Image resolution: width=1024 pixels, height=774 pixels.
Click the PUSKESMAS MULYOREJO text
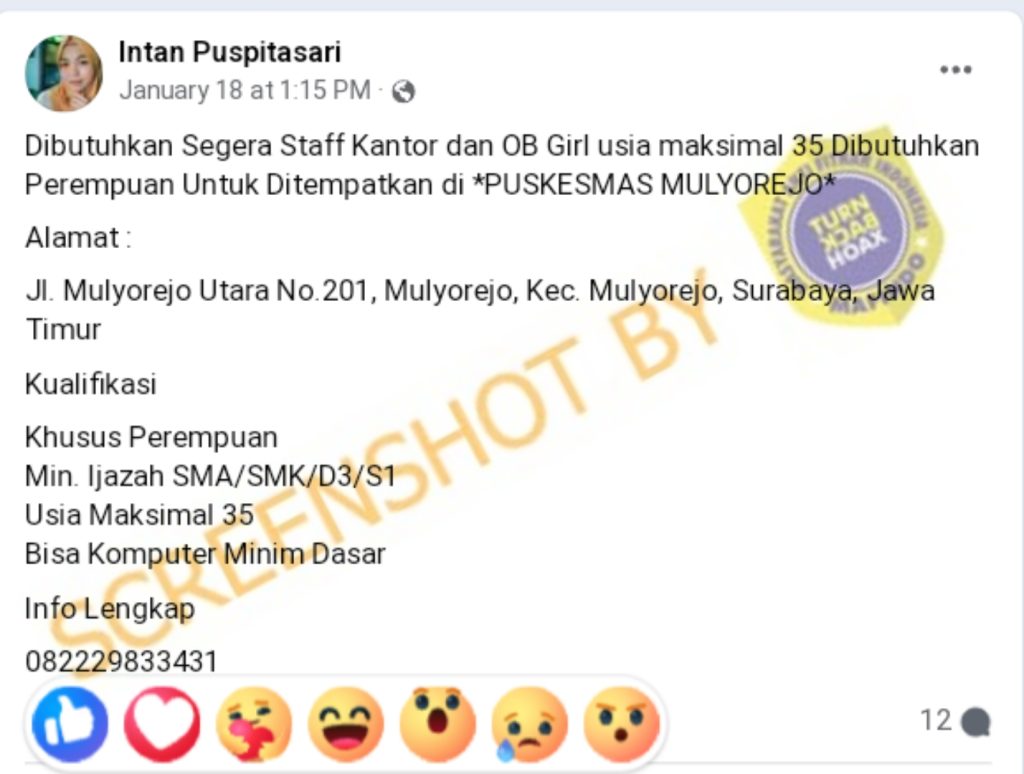click(653, 185)
